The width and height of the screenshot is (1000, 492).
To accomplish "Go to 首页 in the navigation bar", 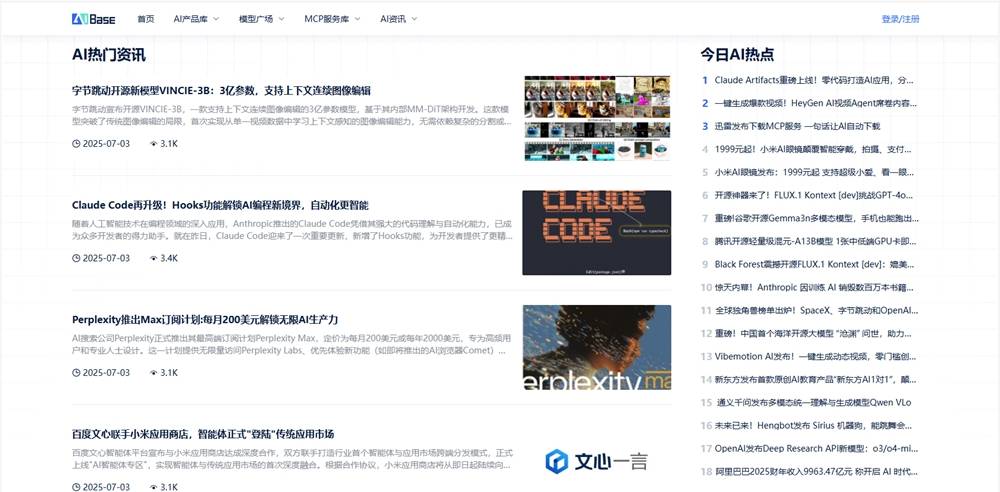I will 146,19.
